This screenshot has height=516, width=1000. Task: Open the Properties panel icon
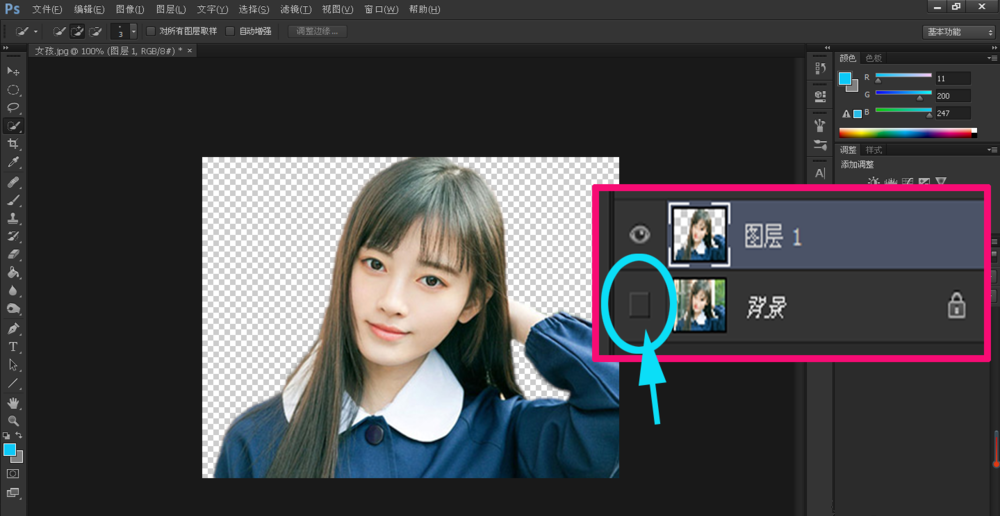[x=820, y=95]
